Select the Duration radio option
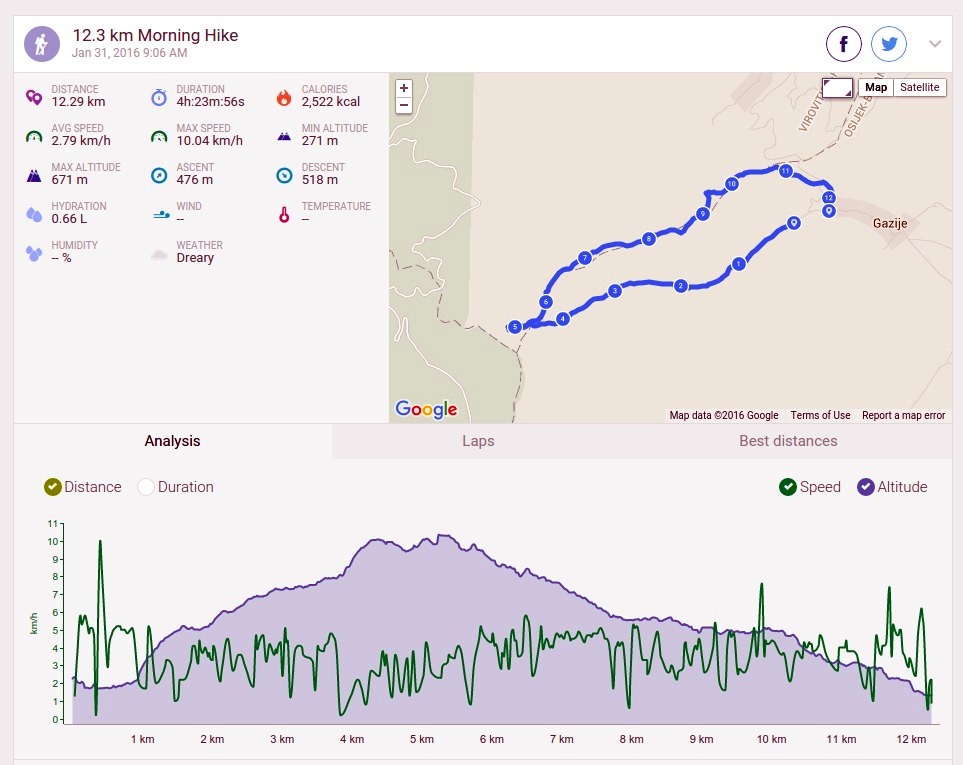The width and height of the screenshot is (963, 765). (146, 487)
